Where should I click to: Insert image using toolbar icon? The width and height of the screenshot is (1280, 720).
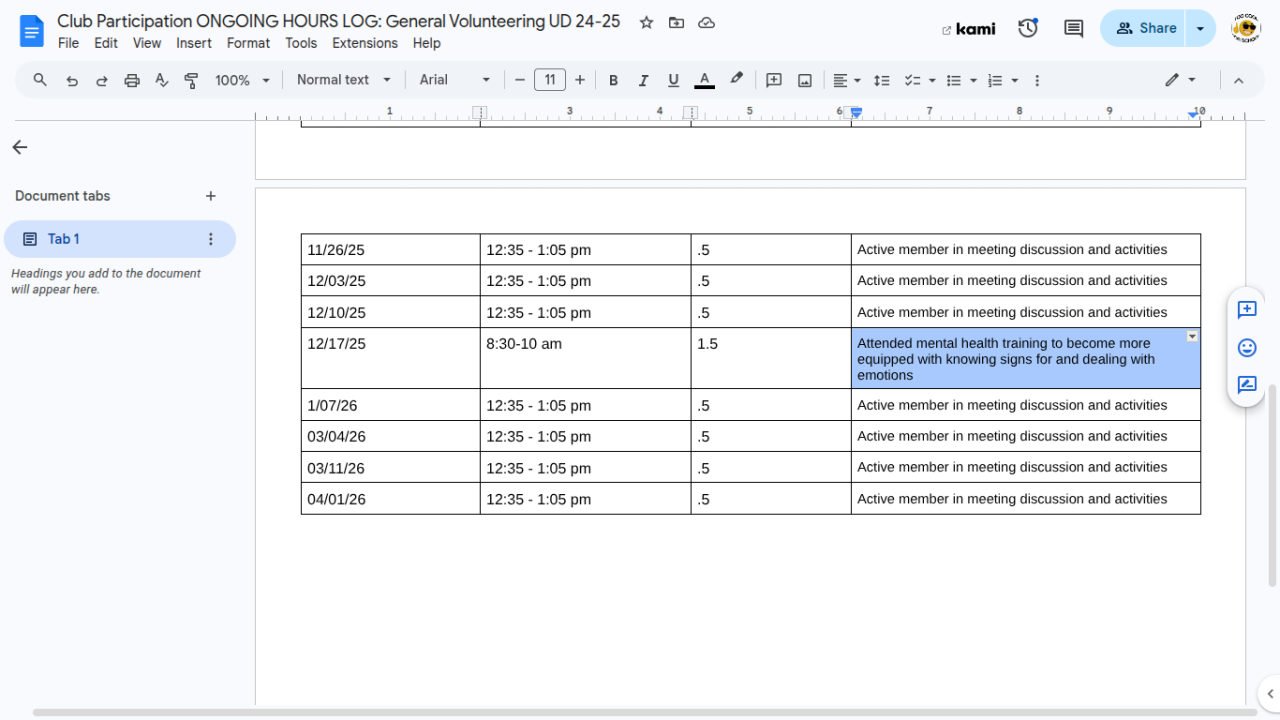coord(804,80)
